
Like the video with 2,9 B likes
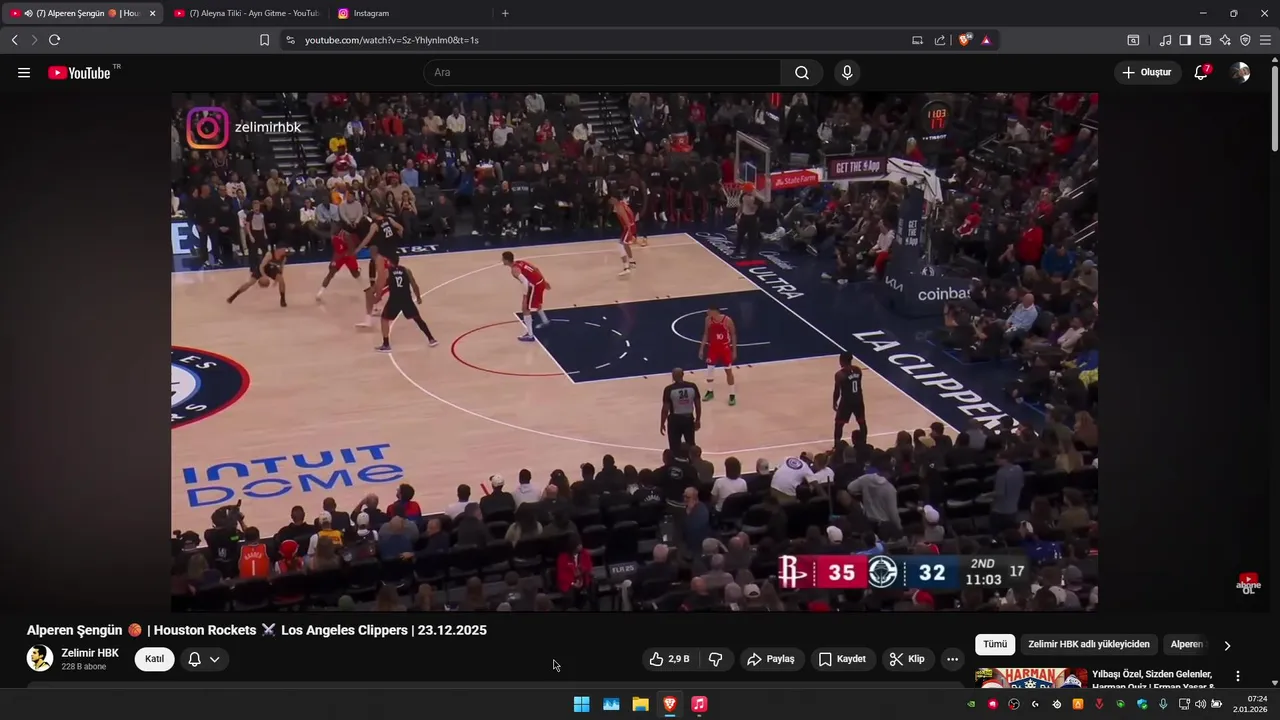click(670, 659)
